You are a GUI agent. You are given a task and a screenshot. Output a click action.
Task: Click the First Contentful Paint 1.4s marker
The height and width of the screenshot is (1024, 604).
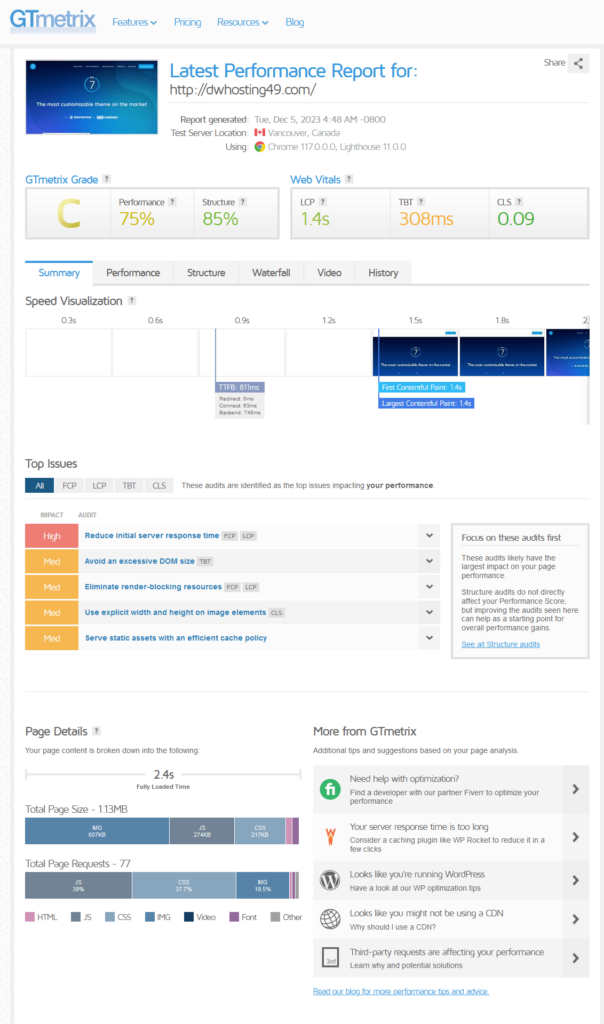422,387
